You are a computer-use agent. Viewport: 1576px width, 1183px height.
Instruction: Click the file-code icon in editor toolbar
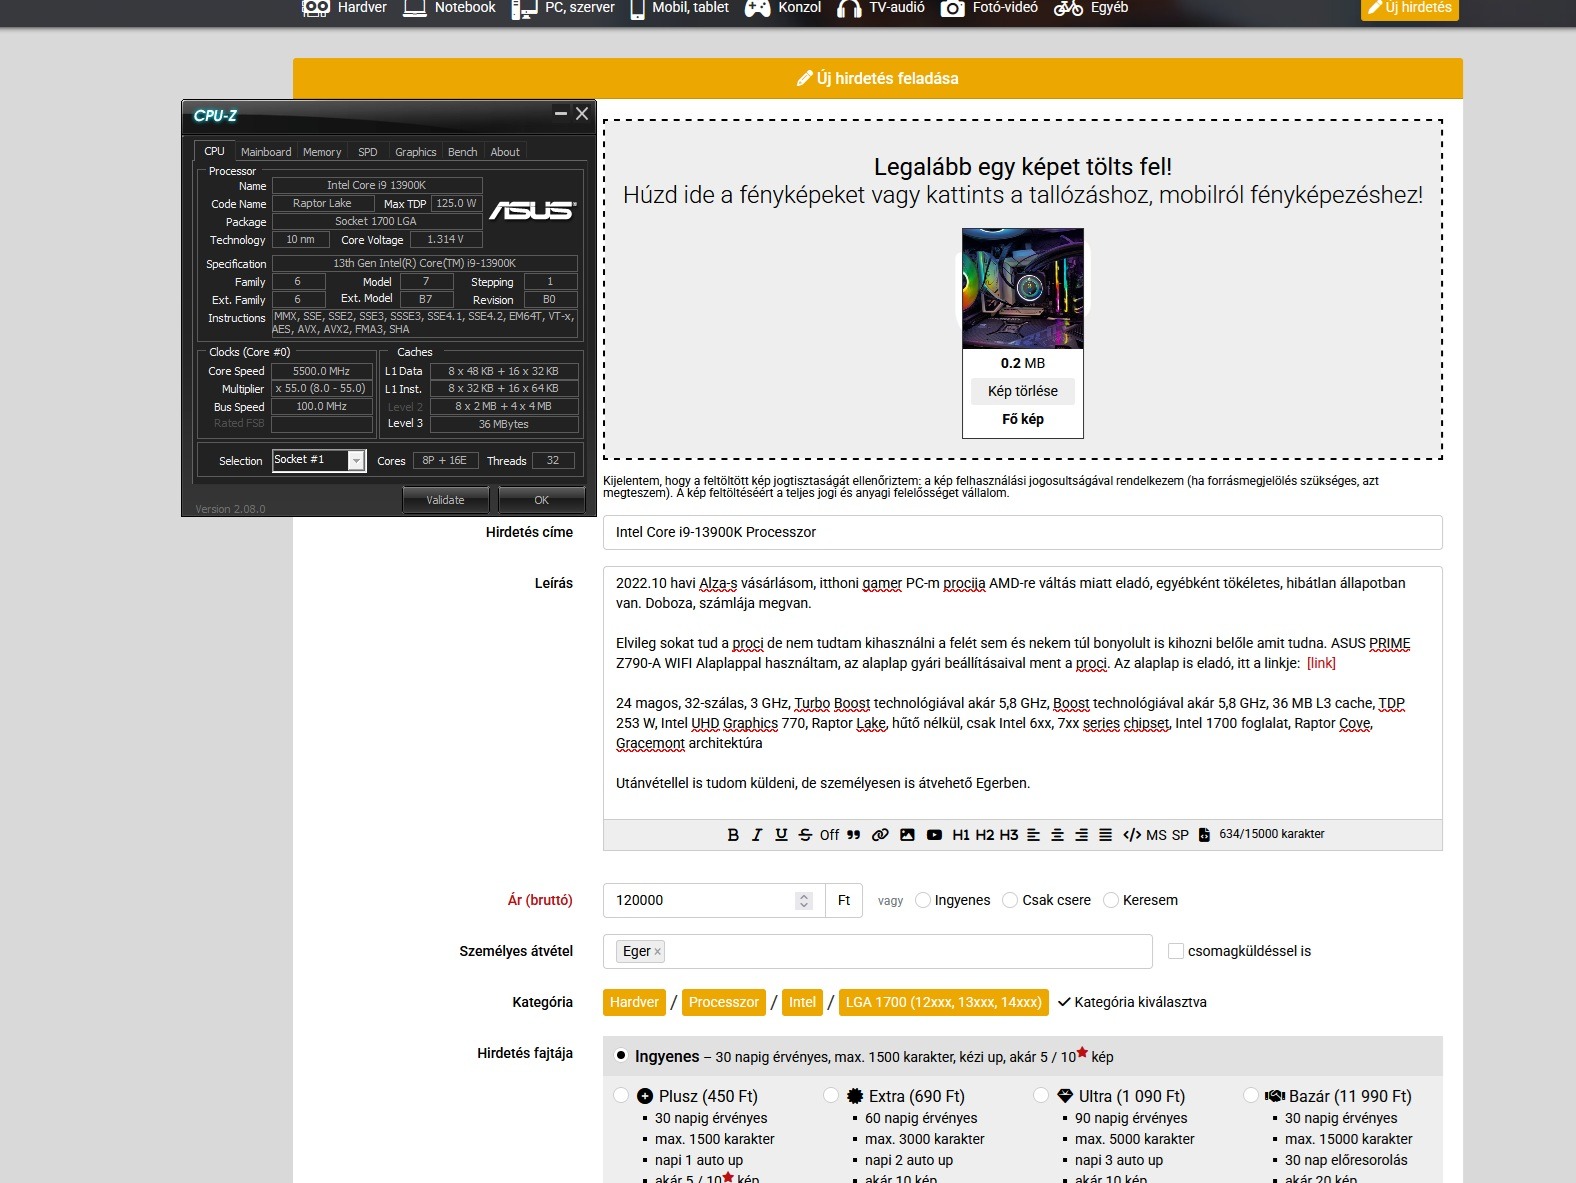pos(1204,835)
